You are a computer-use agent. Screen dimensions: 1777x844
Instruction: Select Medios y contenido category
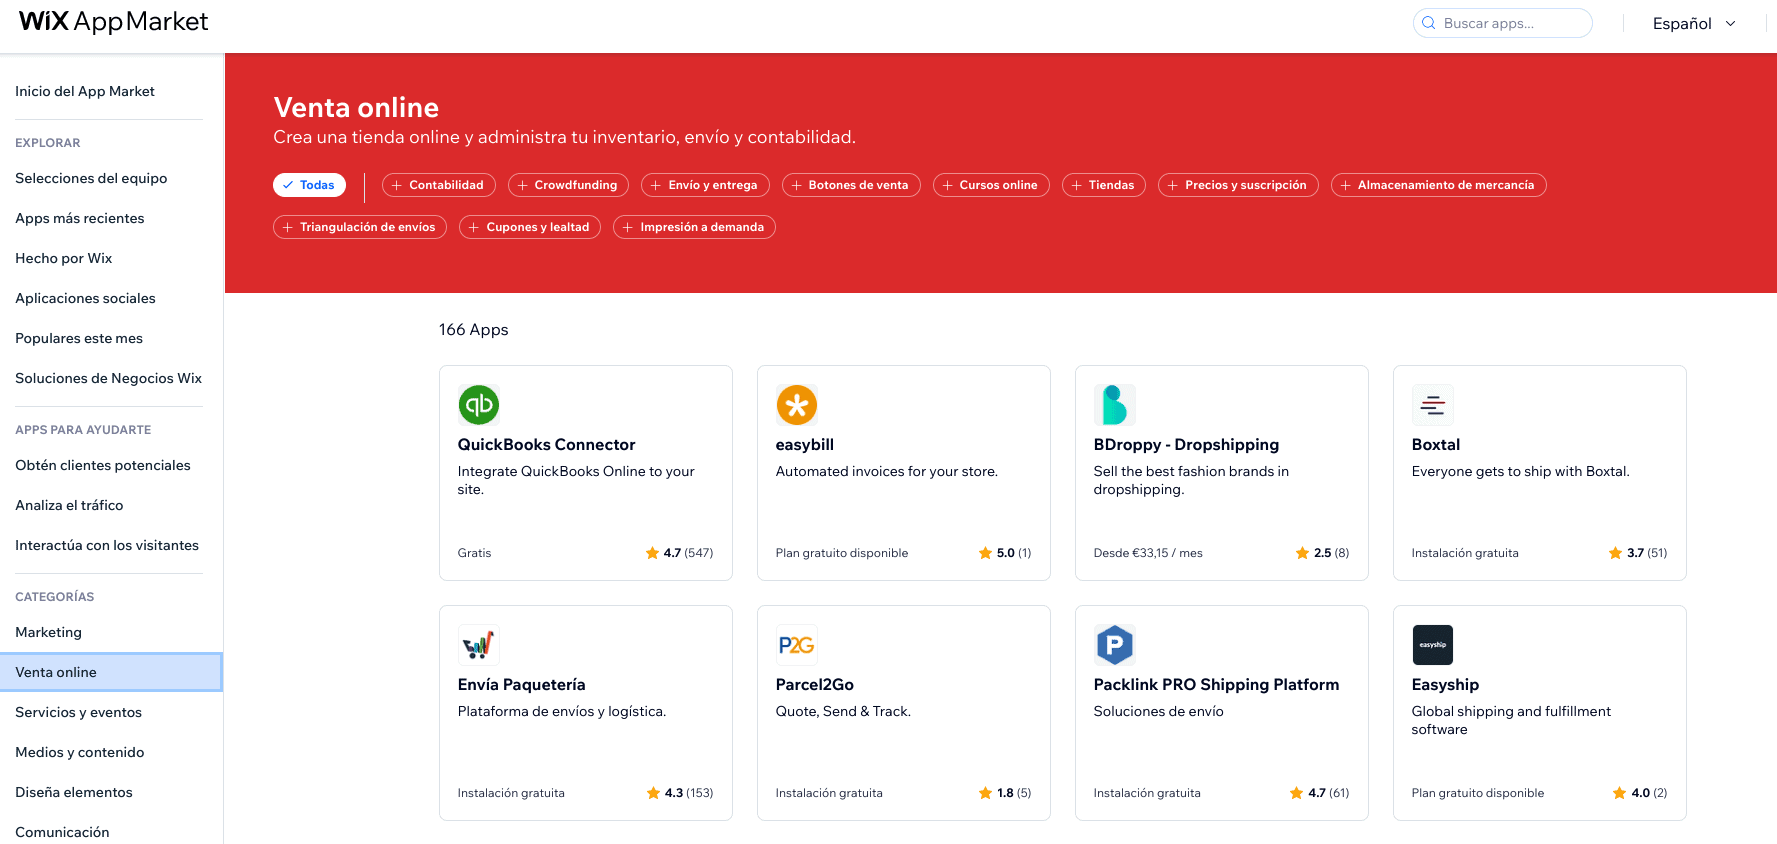click(x=80, y=752)
